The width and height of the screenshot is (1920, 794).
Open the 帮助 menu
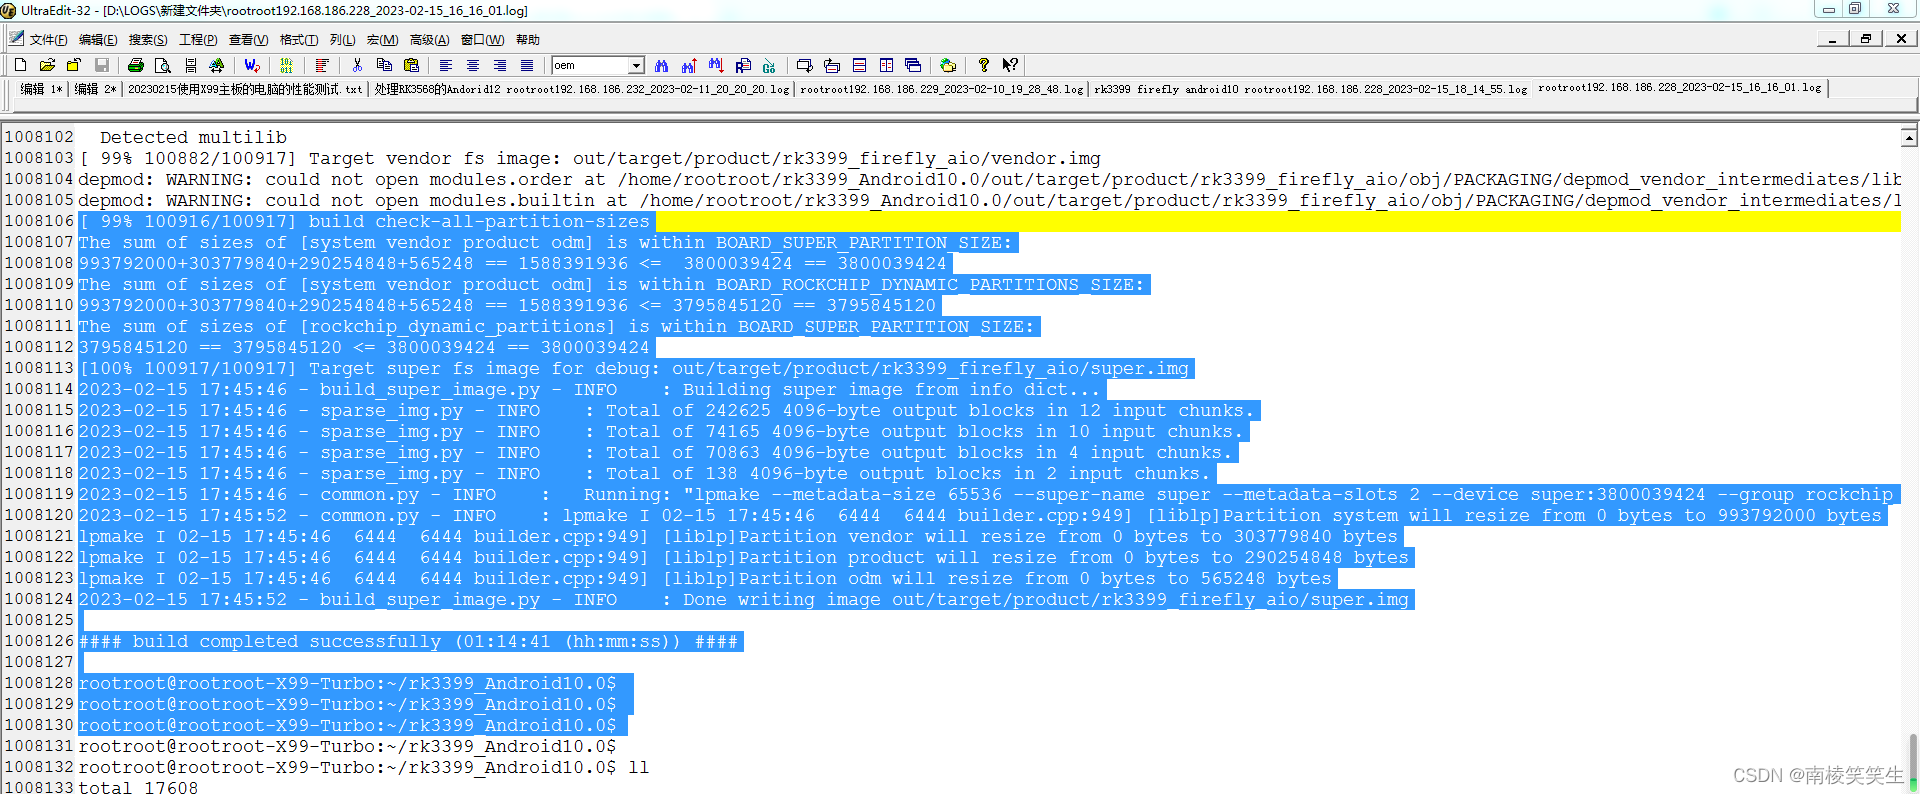pyautogui.click(x=528, y=40)
